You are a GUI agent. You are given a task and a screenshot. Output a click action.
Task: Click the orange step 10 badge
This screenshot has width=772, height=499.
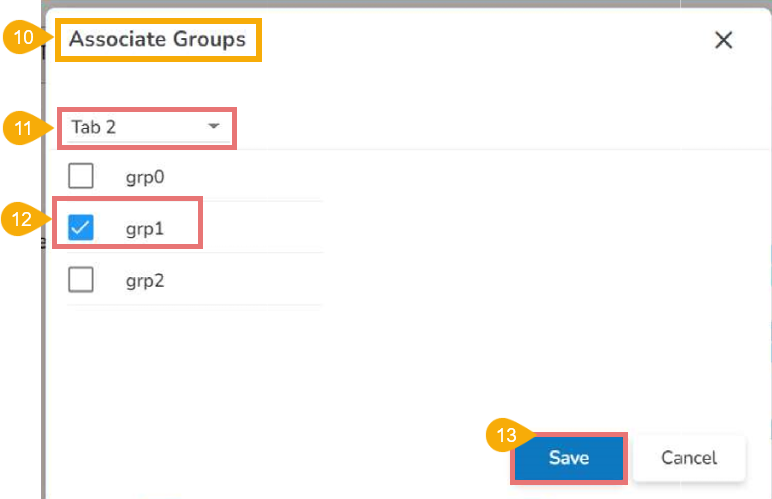(x=21, y=40)
